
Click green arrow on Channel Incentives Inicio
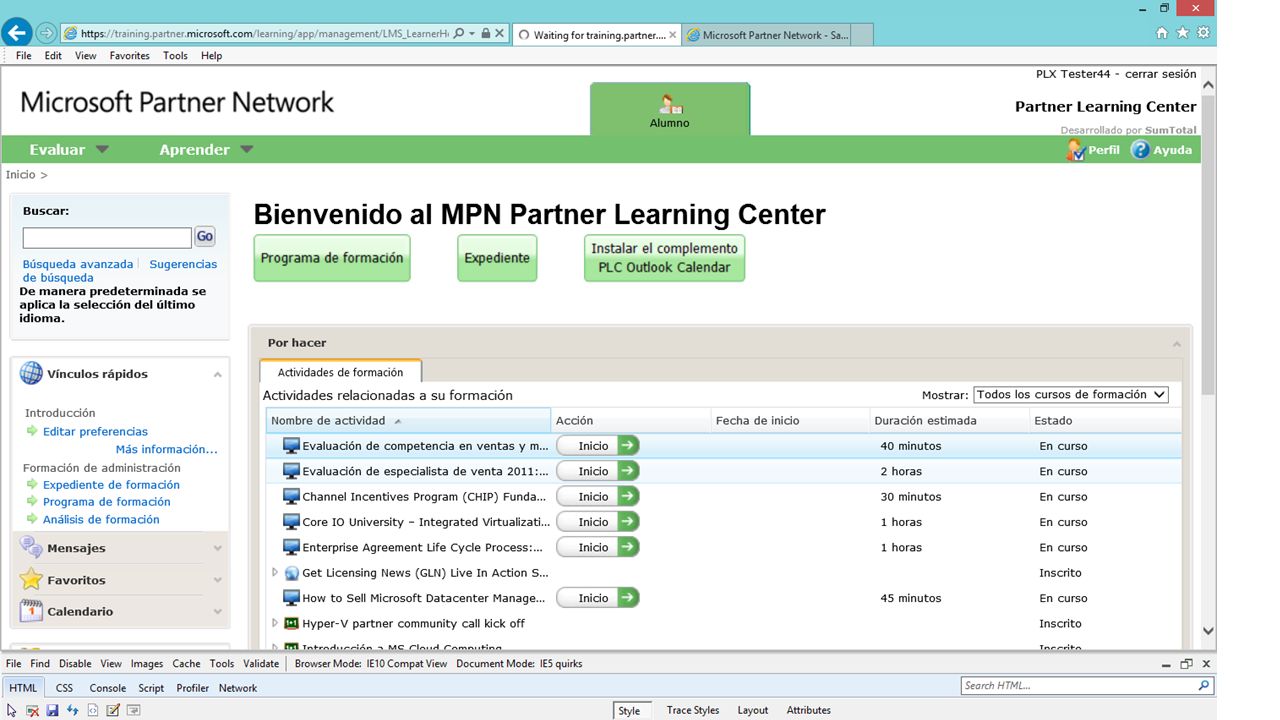coord(628,496)
